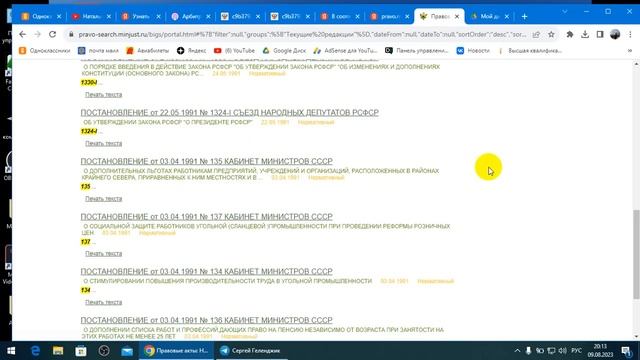Open File Explorer from the taskbar

[x=58, y=351]
